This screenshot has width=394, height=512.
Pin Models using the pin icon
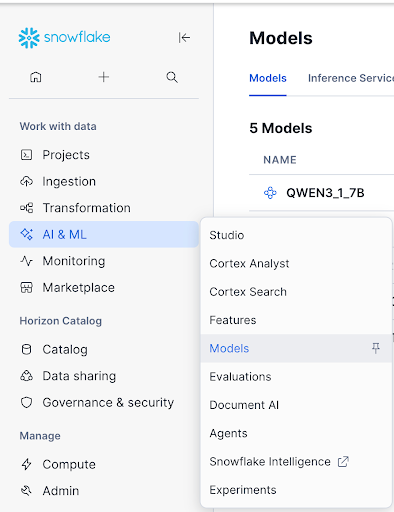tap(376, 348)
